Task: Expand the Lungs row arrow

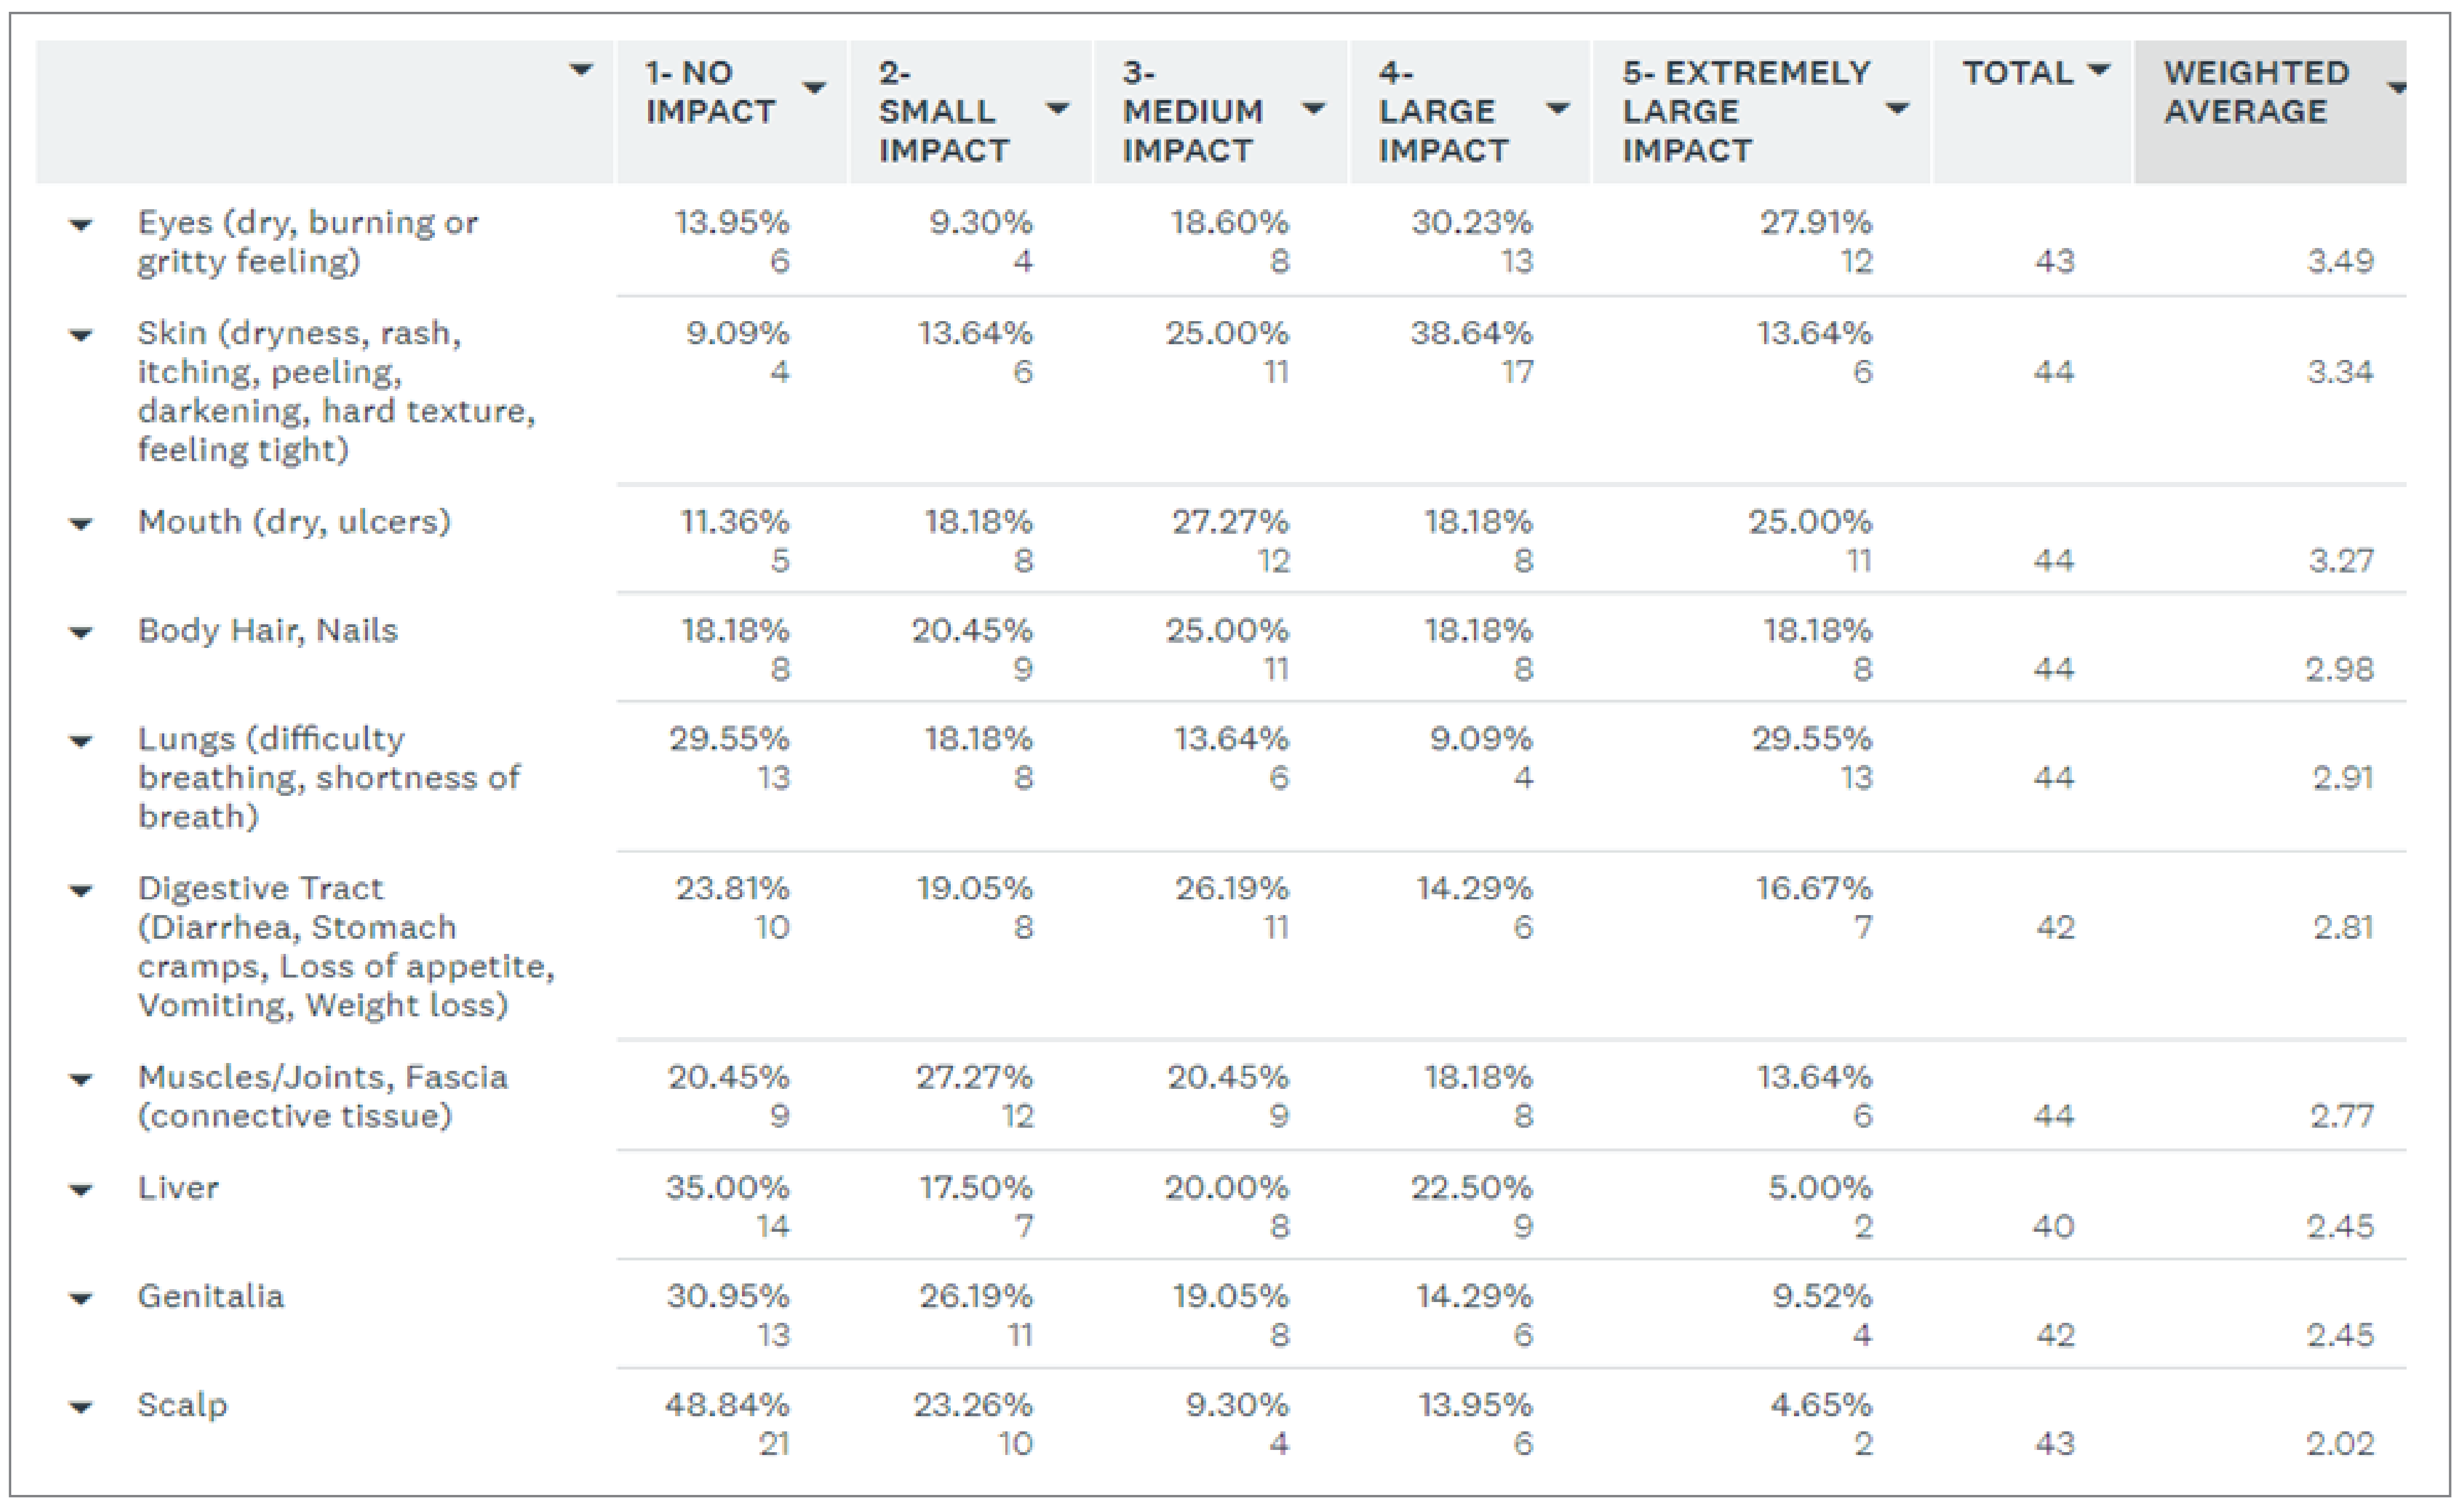Action: pyautogui.click(x=81, y=742)
